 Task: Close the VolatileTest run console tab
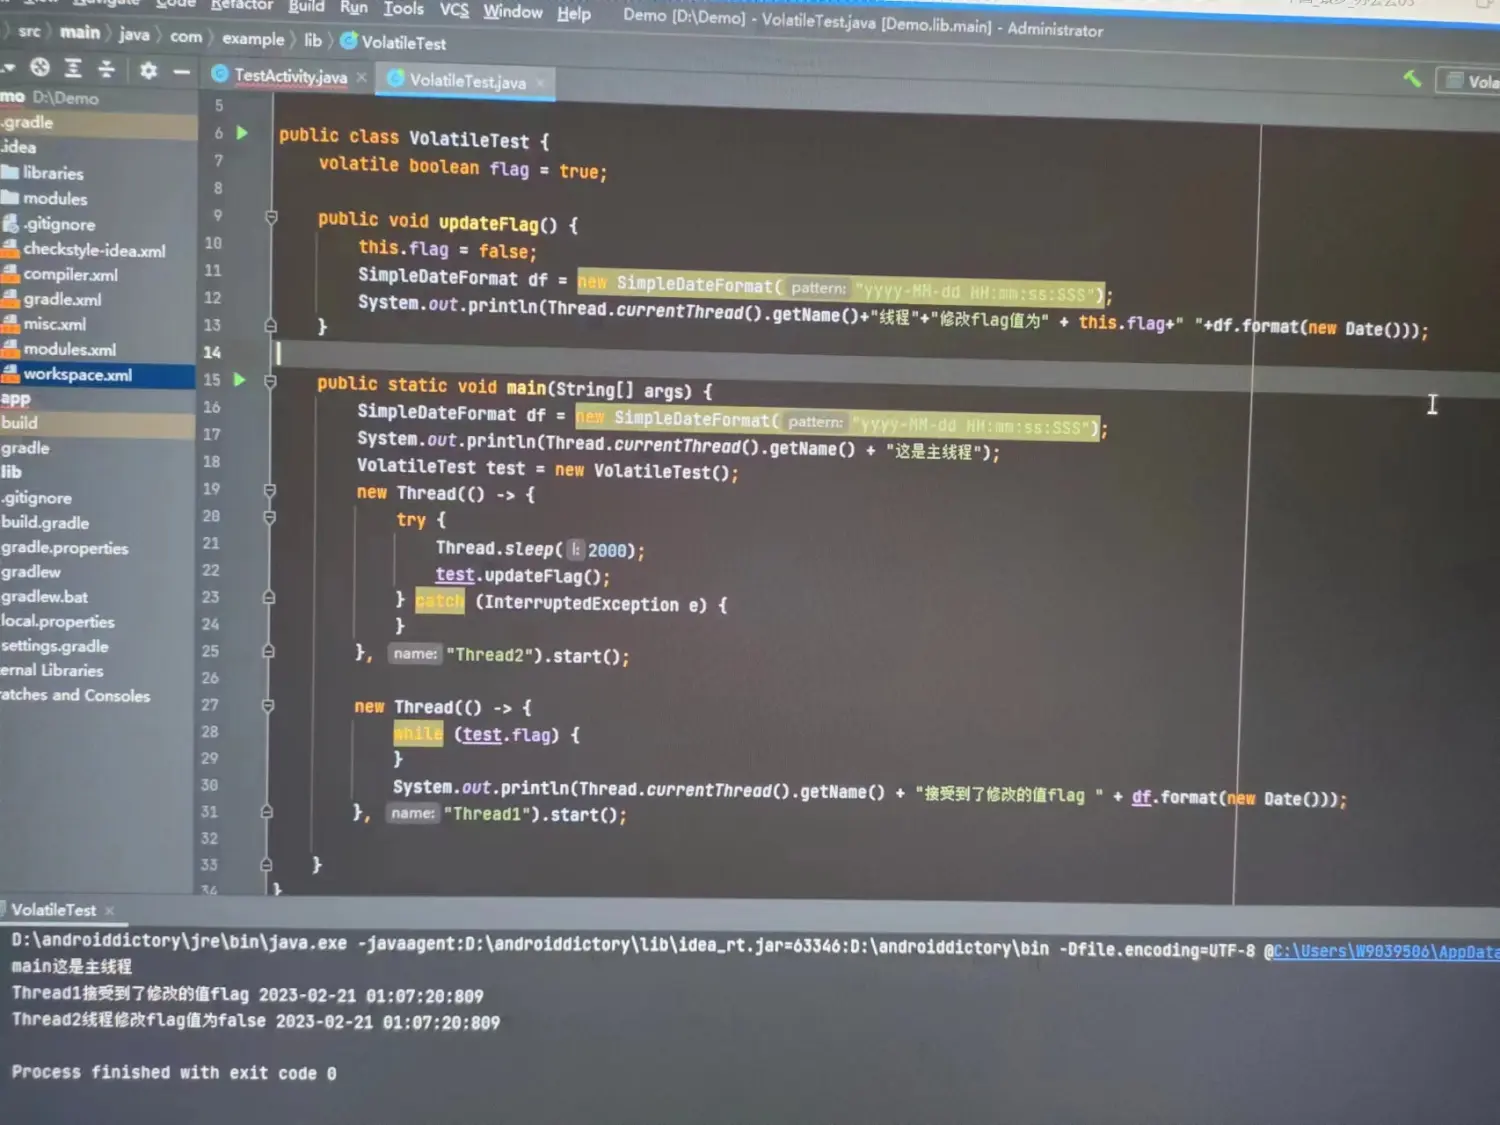tap(110, 910)
